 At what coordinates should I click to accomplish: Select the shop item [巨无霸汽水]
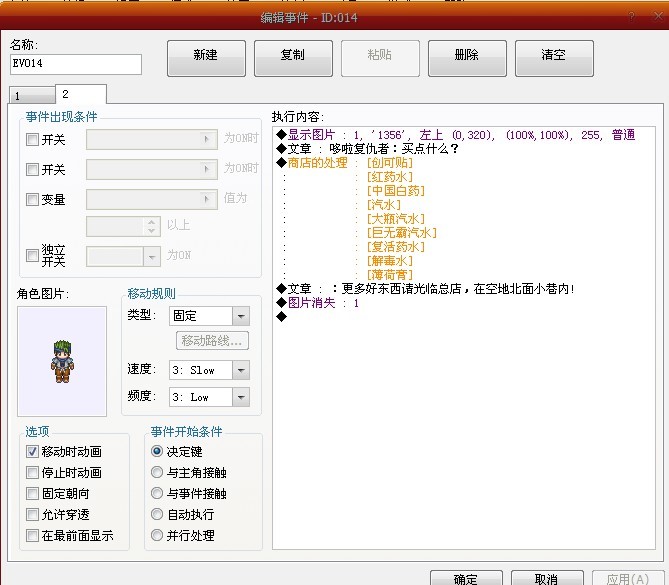tap(401, 233)
